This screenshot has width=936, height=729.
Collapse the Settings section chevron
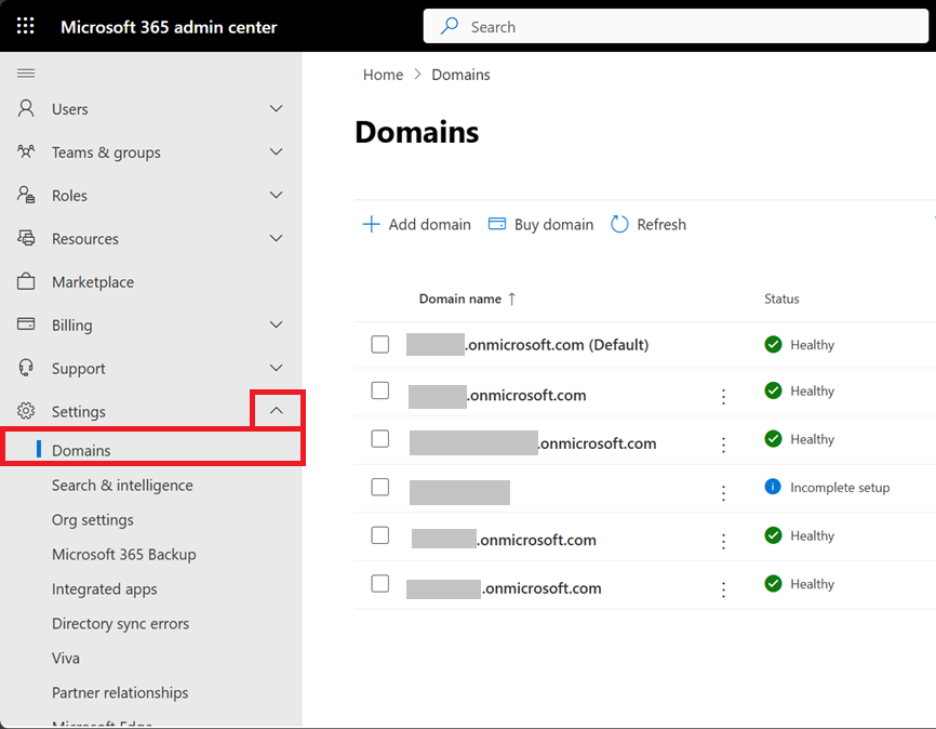pos(276,410)
